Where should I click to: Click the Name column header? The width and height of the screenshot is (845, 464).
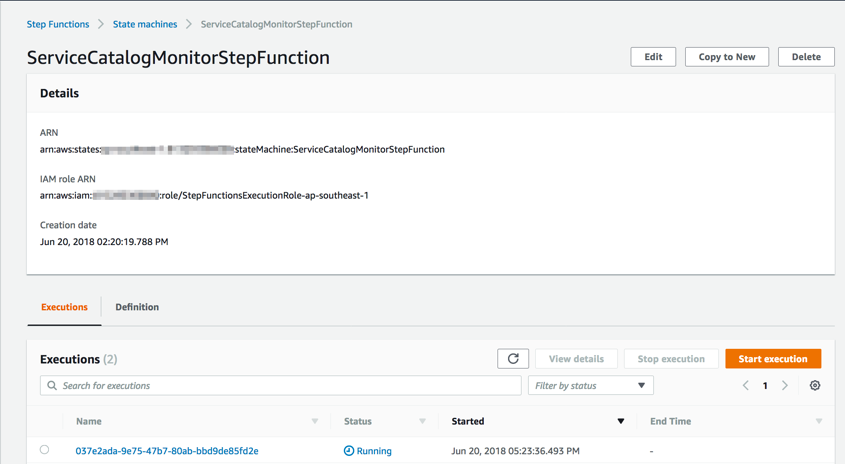88,421
